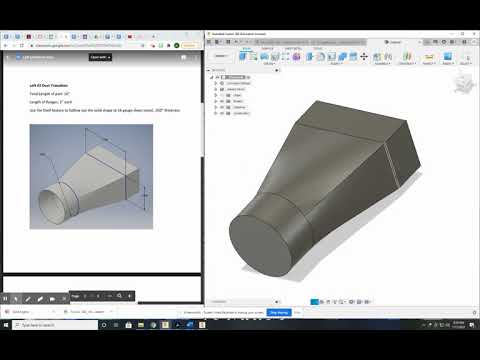Screen dimensions: 480x360
Task: Click the Paused profile button in Chrome
Action: 190,45
